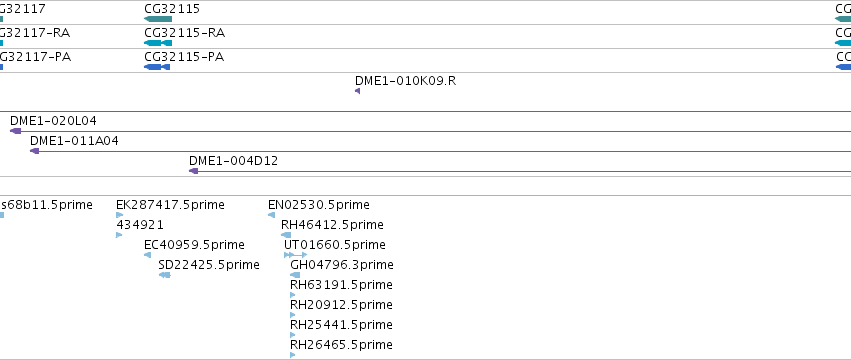The width and height of the screenshot is (851, 360).
Task: Click the CG32115-RA transcript glyph
Action: click(158, 43)
